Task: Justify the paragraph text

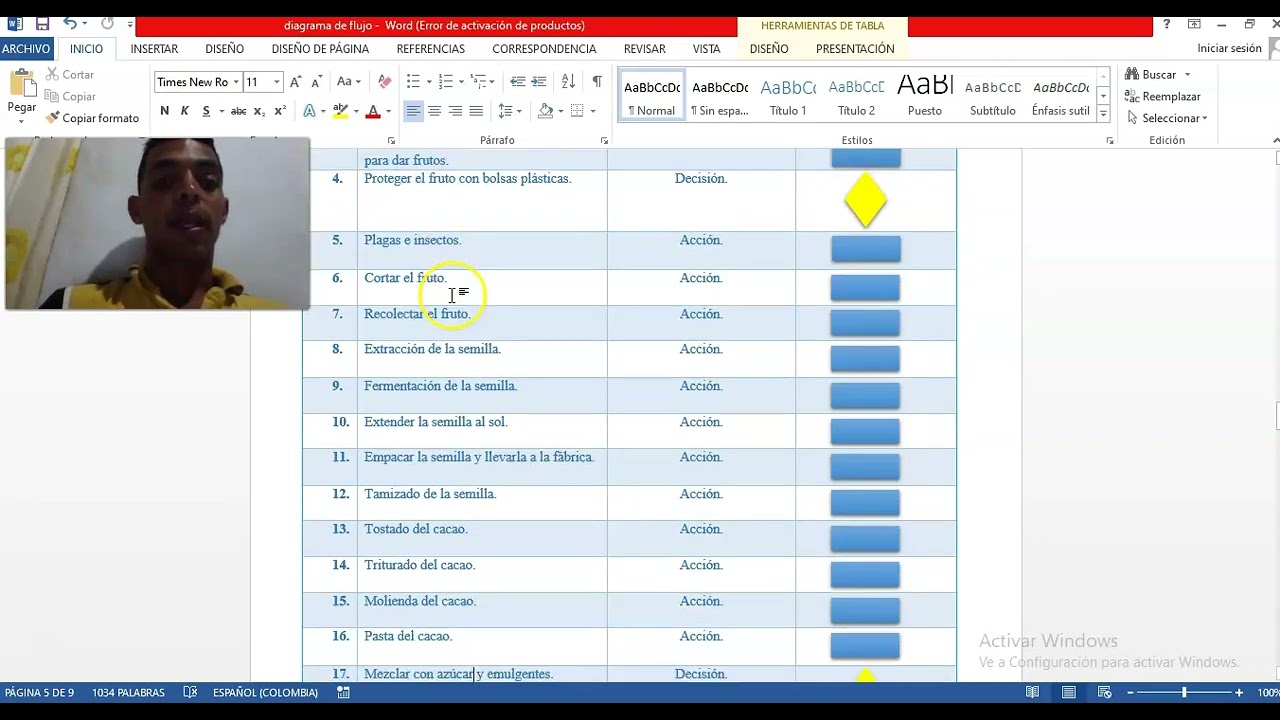Action: coord(476,111)
